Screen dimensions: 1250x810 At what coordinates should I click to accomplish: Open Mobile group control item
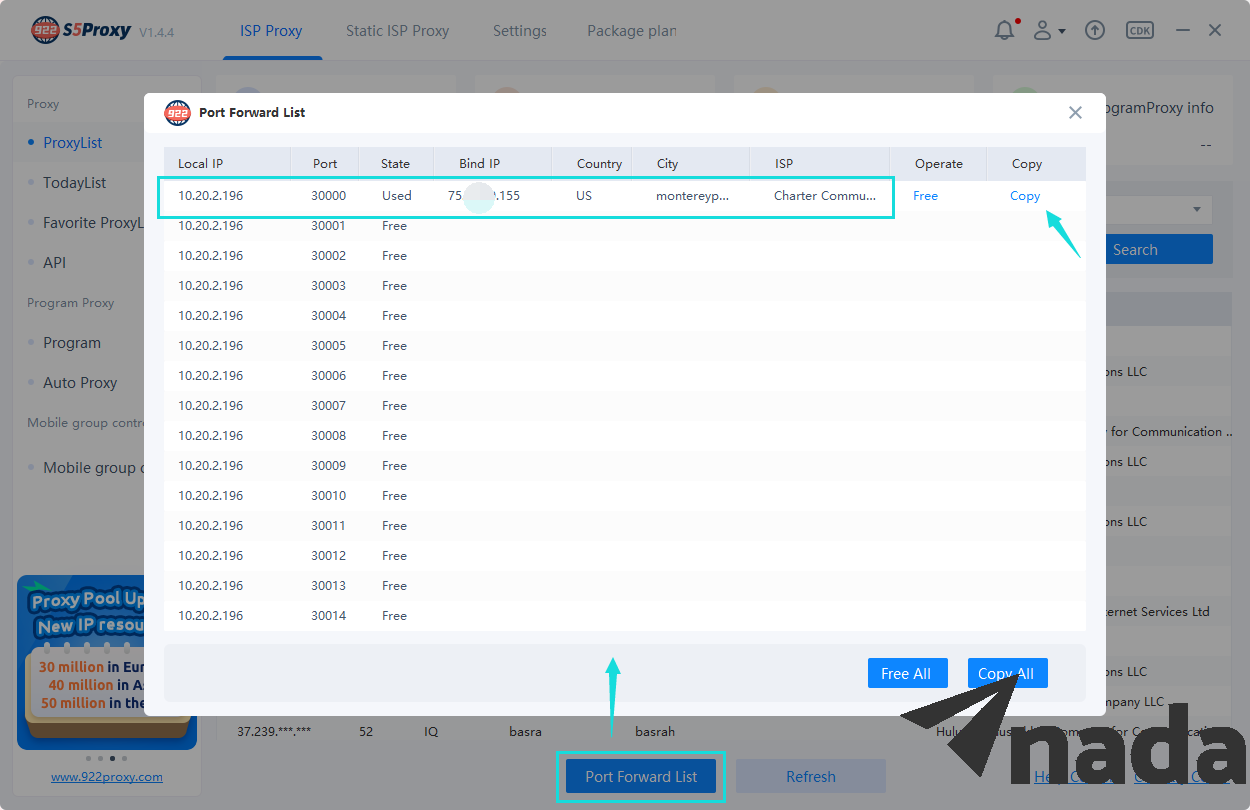pyautogui.click(x=93, y=468)
